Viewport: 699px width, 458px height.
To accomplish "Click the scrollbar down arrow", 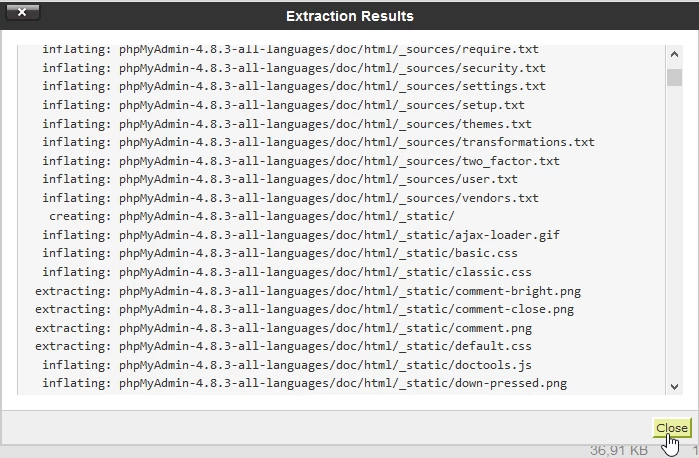I will click(x=674, y=385).
